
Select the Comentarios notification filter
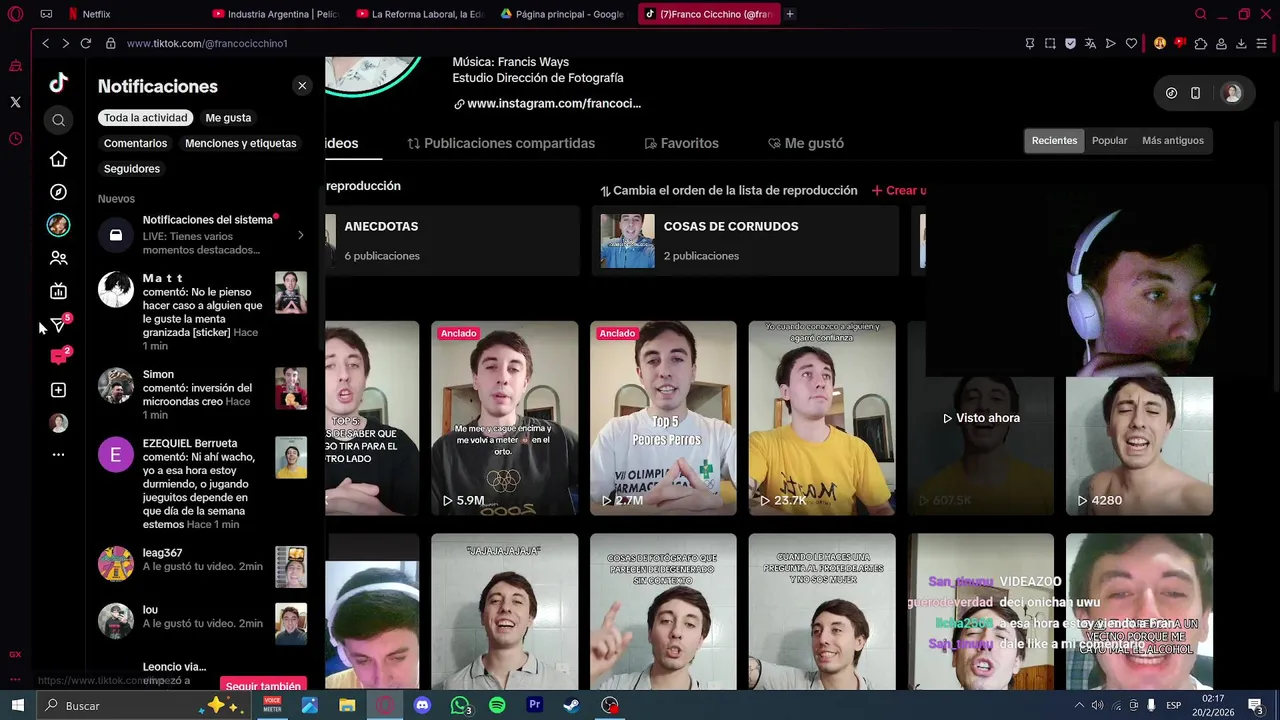point(135,143)
